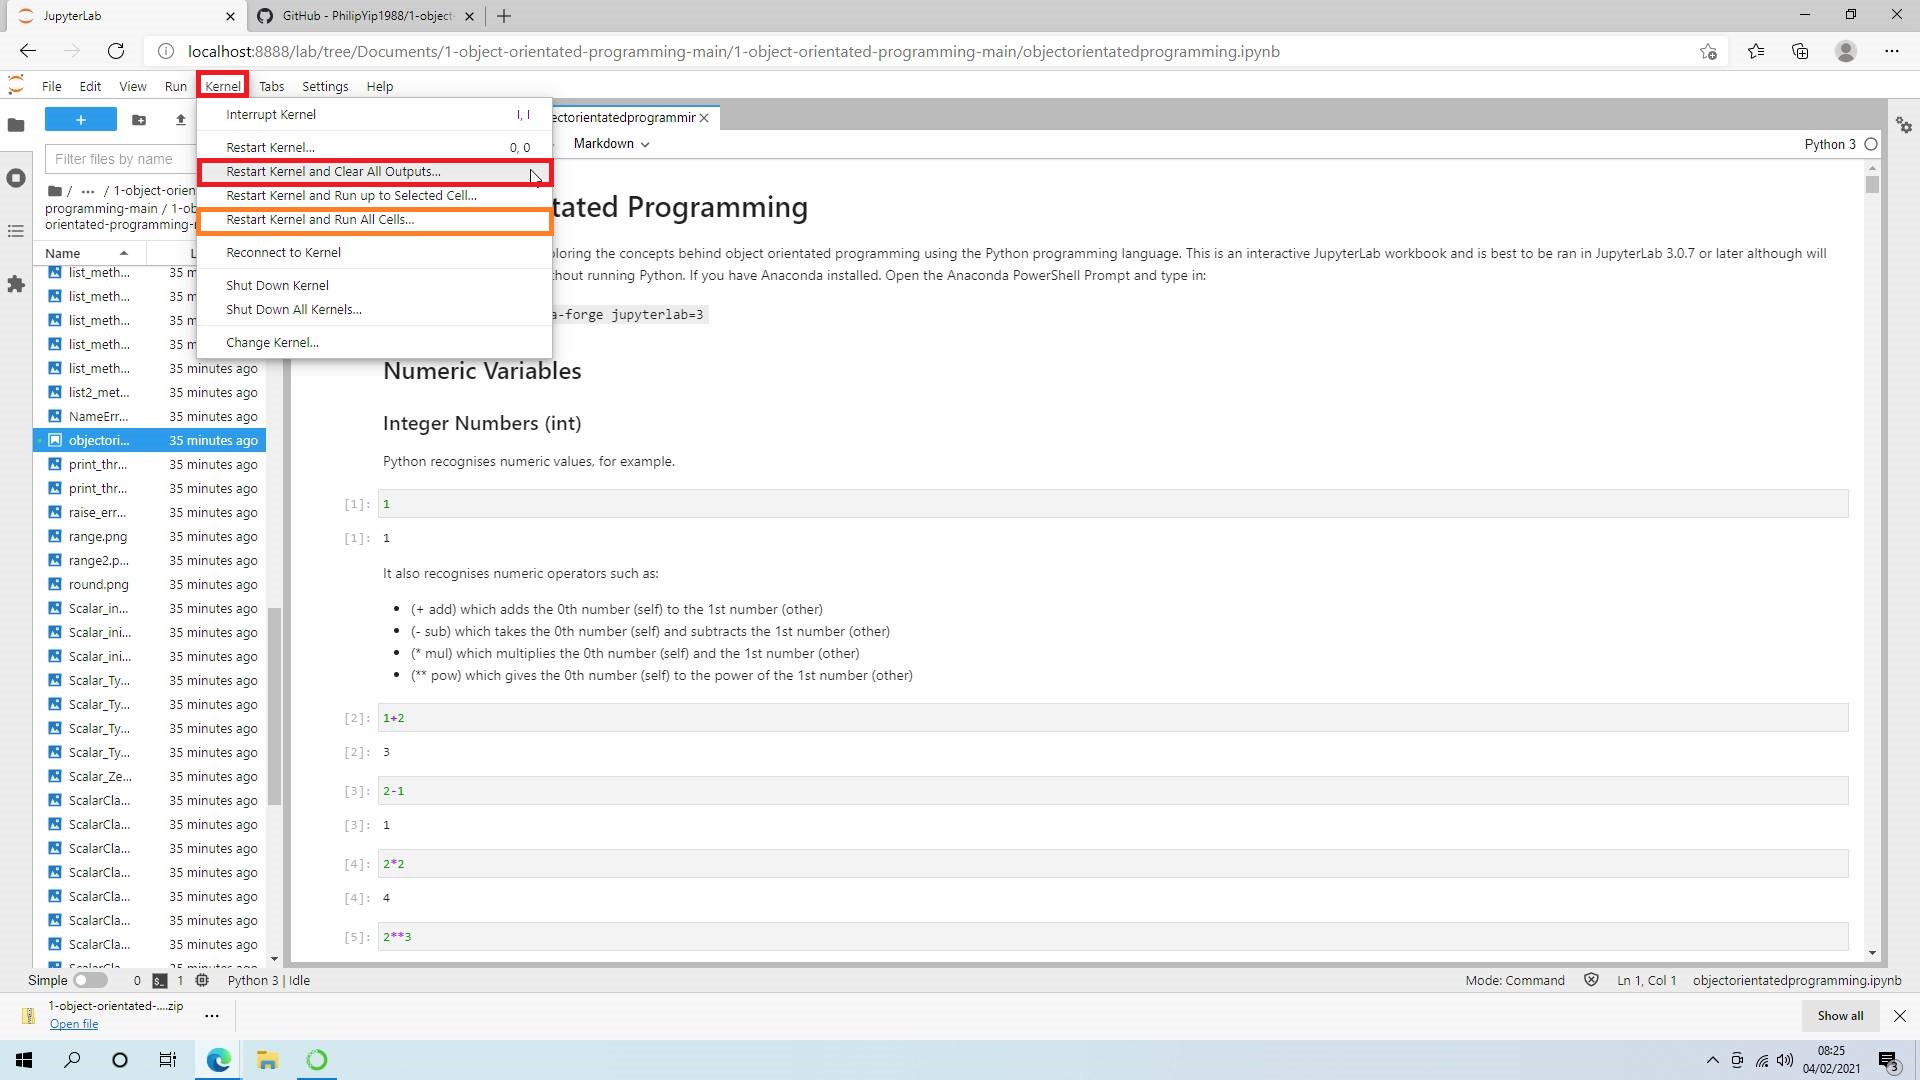Open the Property Inspector gears icon
Image resolution: width=1920 pixels, height=1080 pixels.
(1904, 125)
